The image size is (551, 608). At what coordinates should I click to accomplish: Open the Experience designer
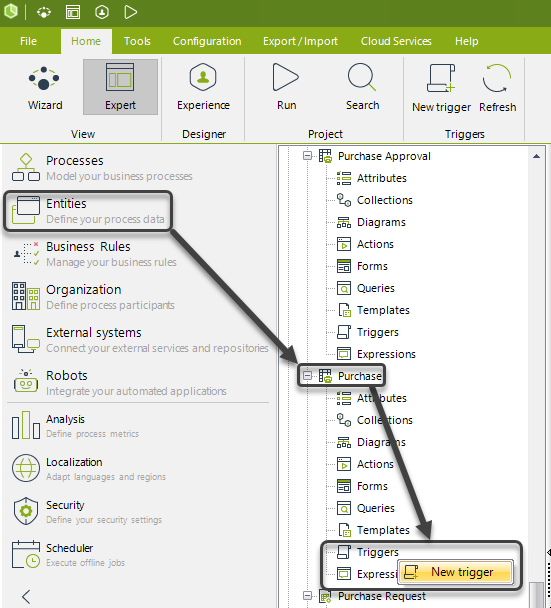203,88
